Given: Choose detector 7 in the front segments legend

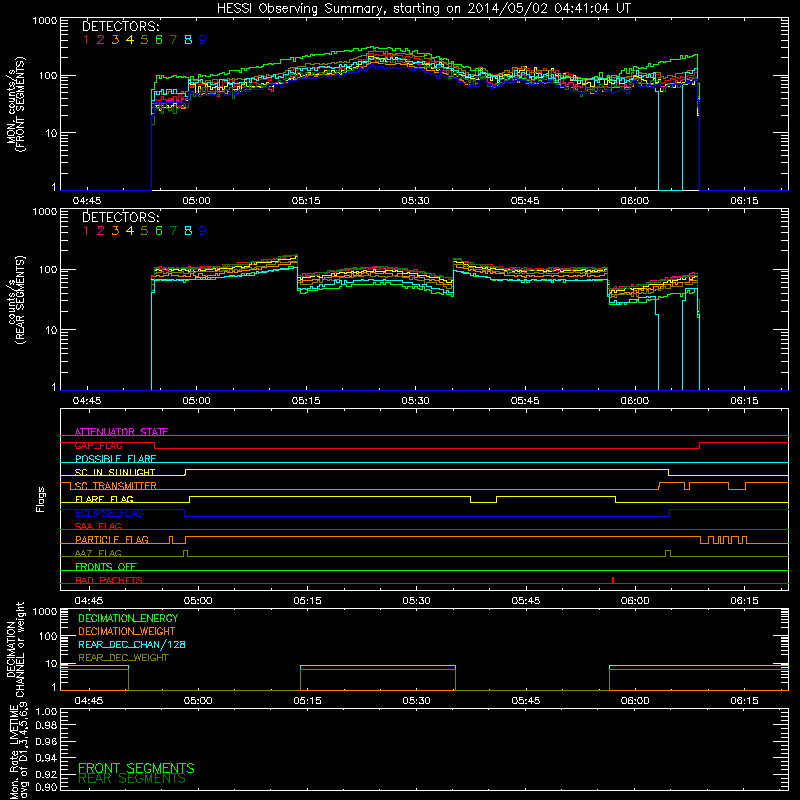Looking at the screenshot, I should click(x=173, y=39).
